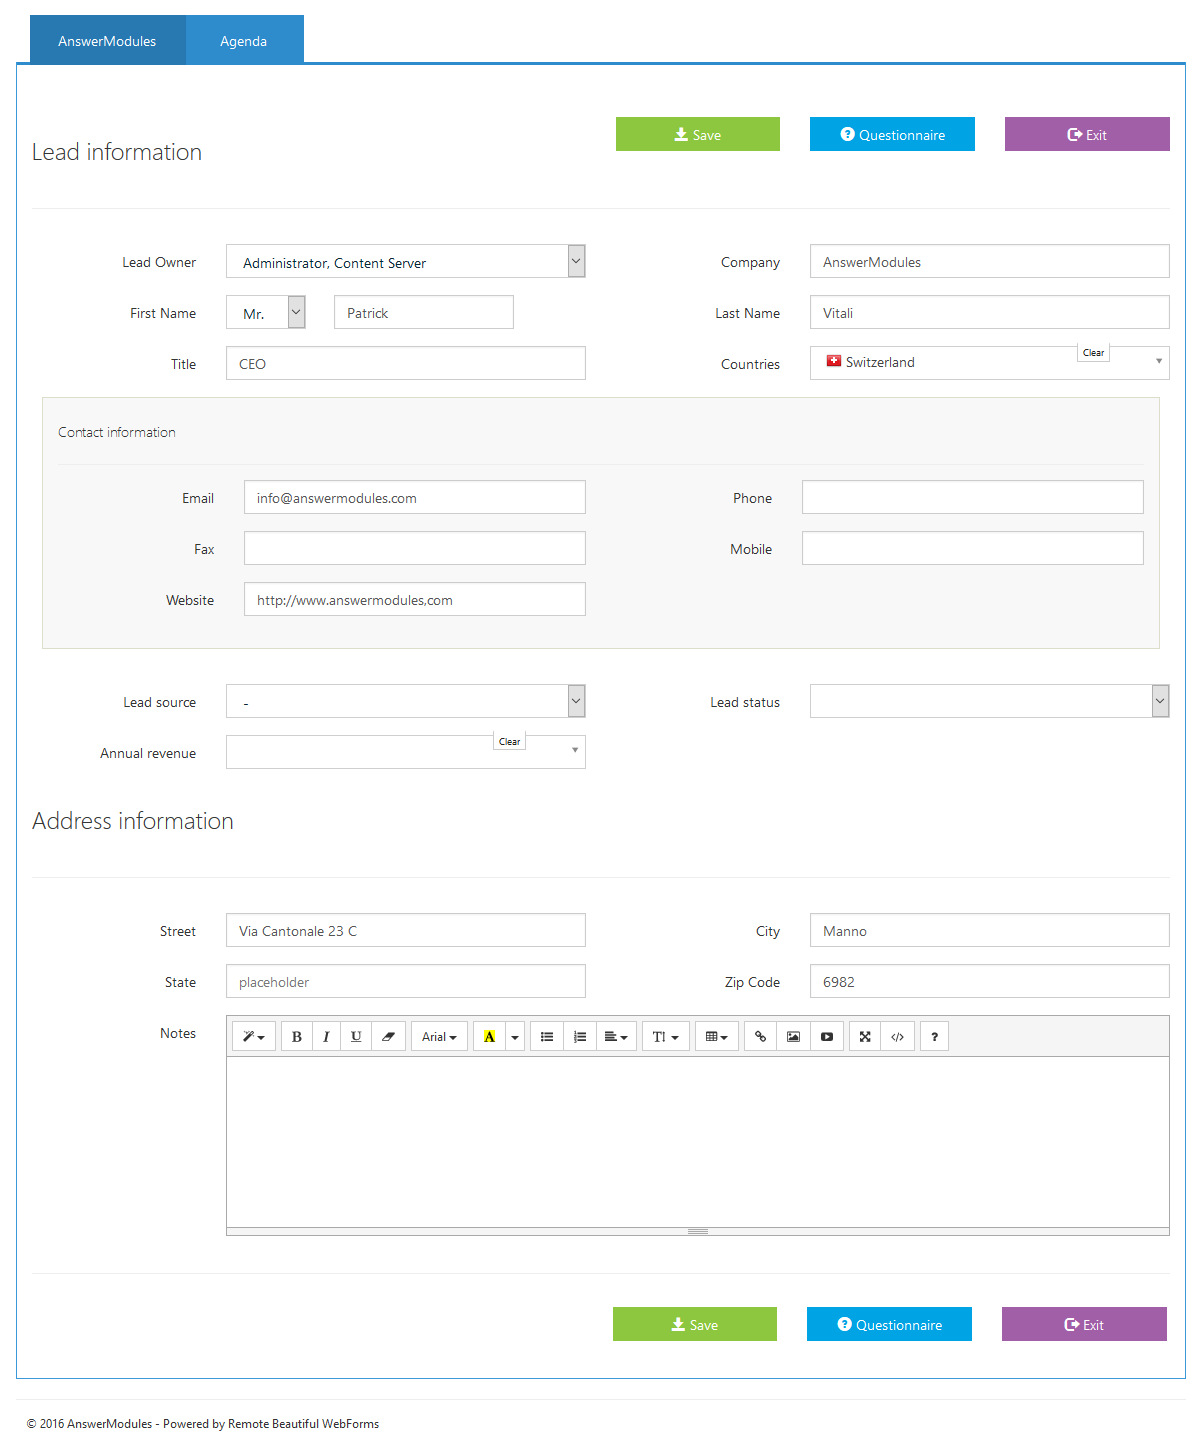Toggle code view in Notes editor

[898, 1037]
